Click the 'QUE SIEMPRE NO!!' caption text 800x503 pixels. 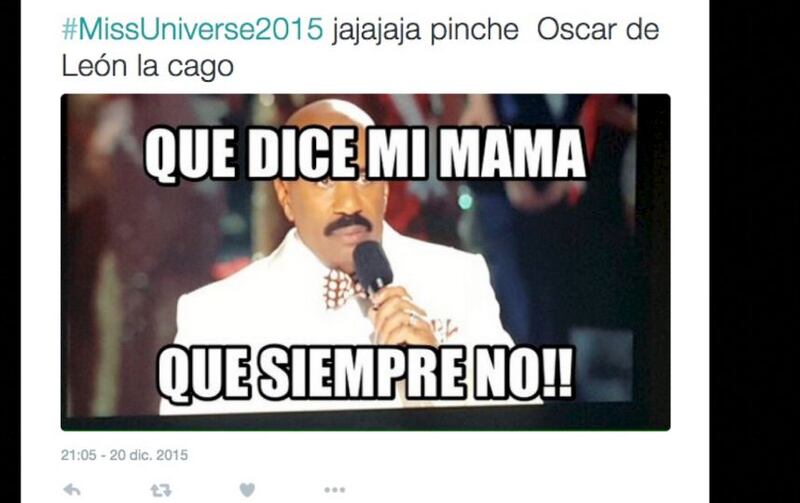364,373
